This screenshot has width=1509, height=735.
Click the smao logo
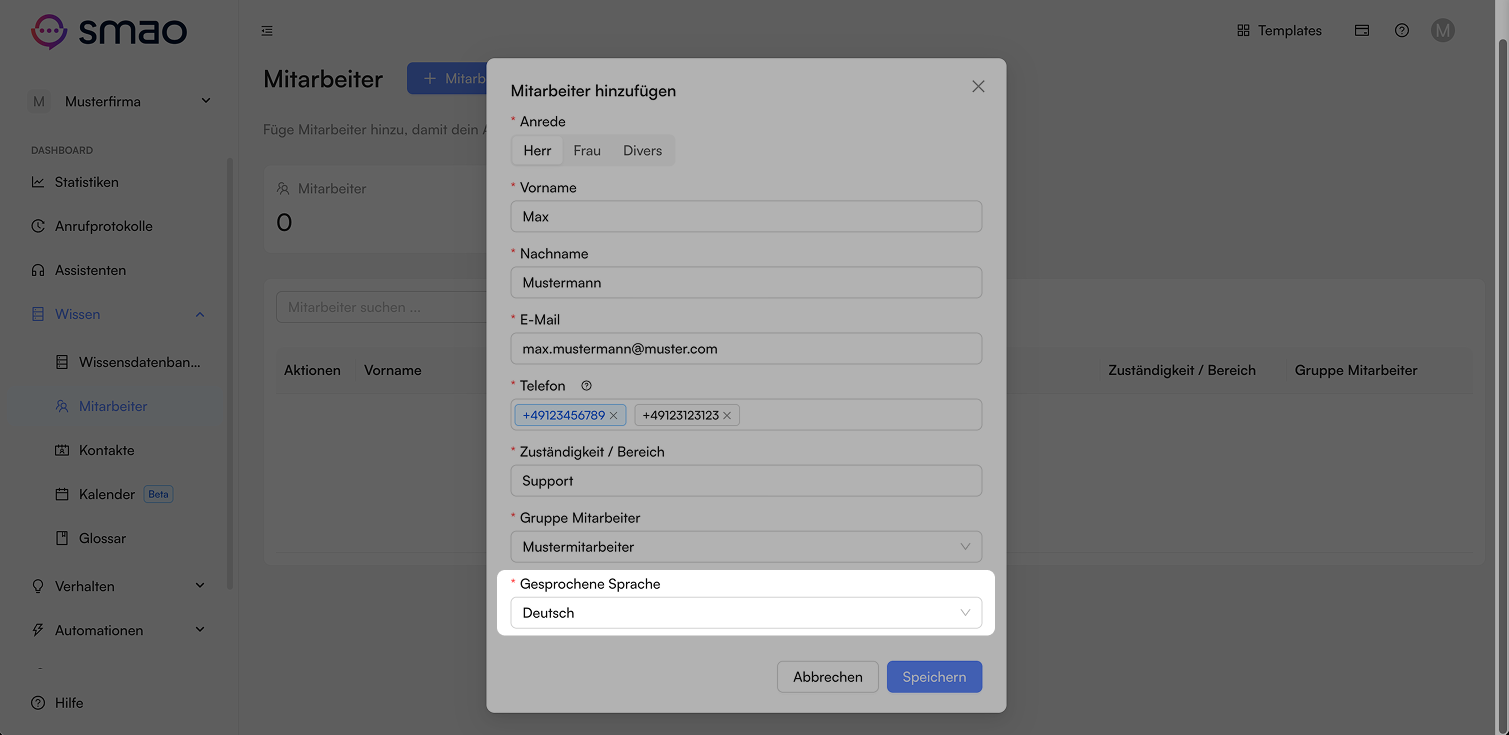tap(109, 31)
